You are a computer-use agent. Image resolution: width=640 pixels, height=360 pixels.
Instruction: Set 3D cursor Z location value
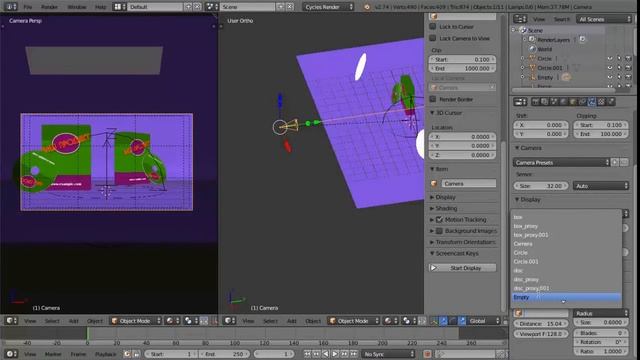point(462,155)
